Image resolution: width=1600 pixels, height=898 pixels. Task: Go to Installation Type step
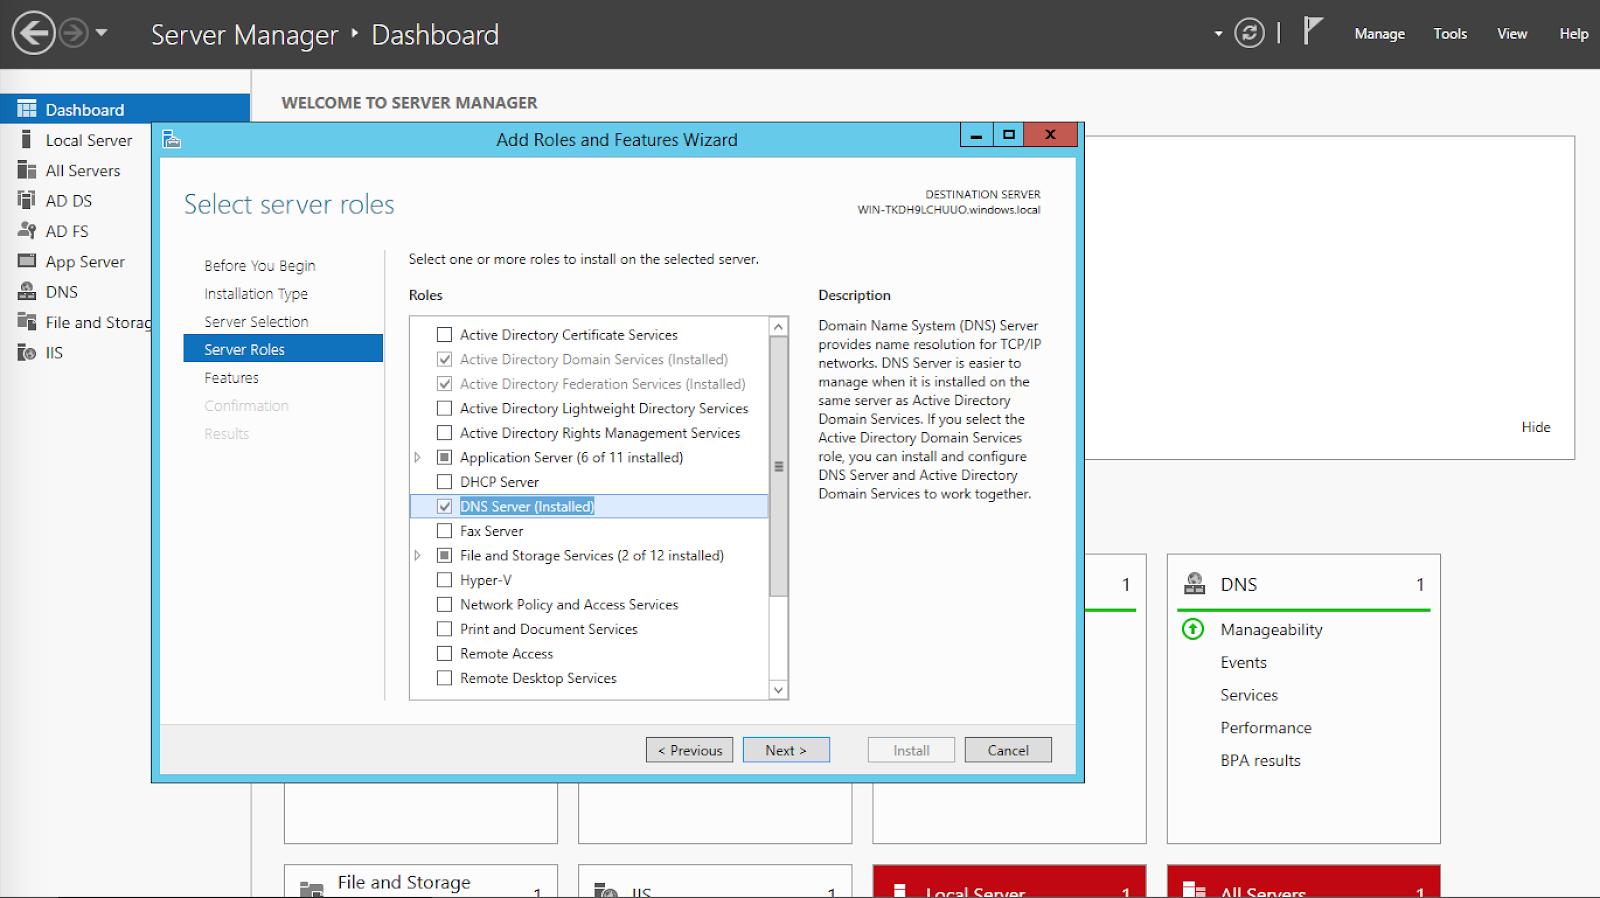[256, 294]
